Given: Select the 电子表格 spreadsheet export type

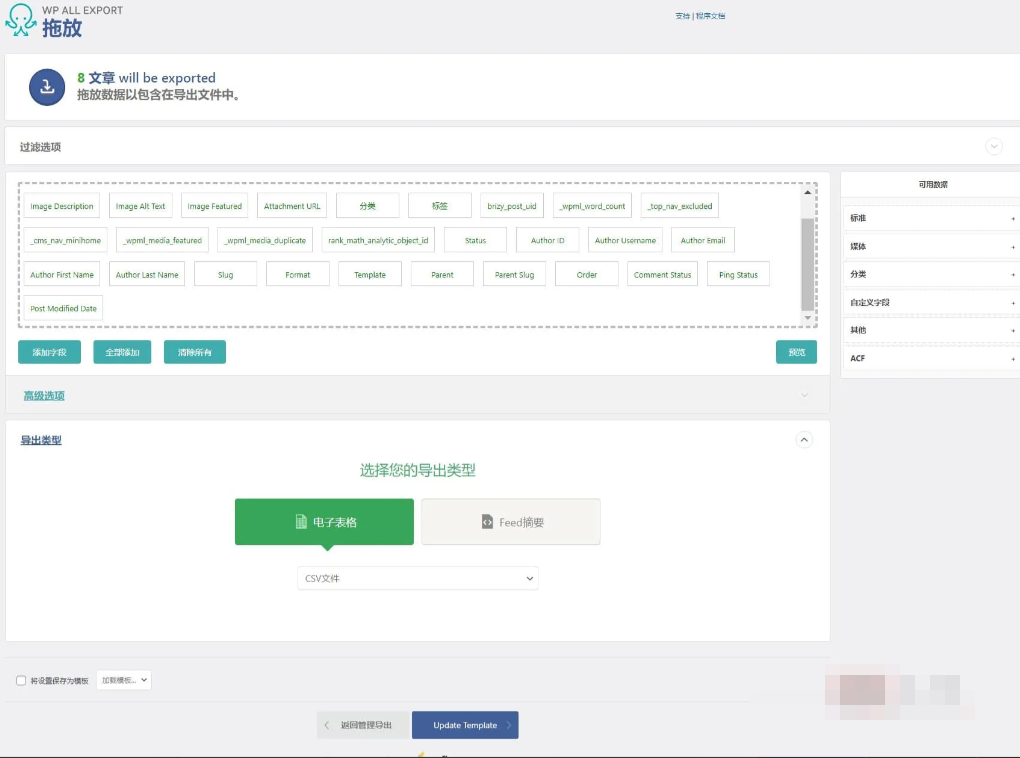Looking at the screenshot, I should [324, 522].
